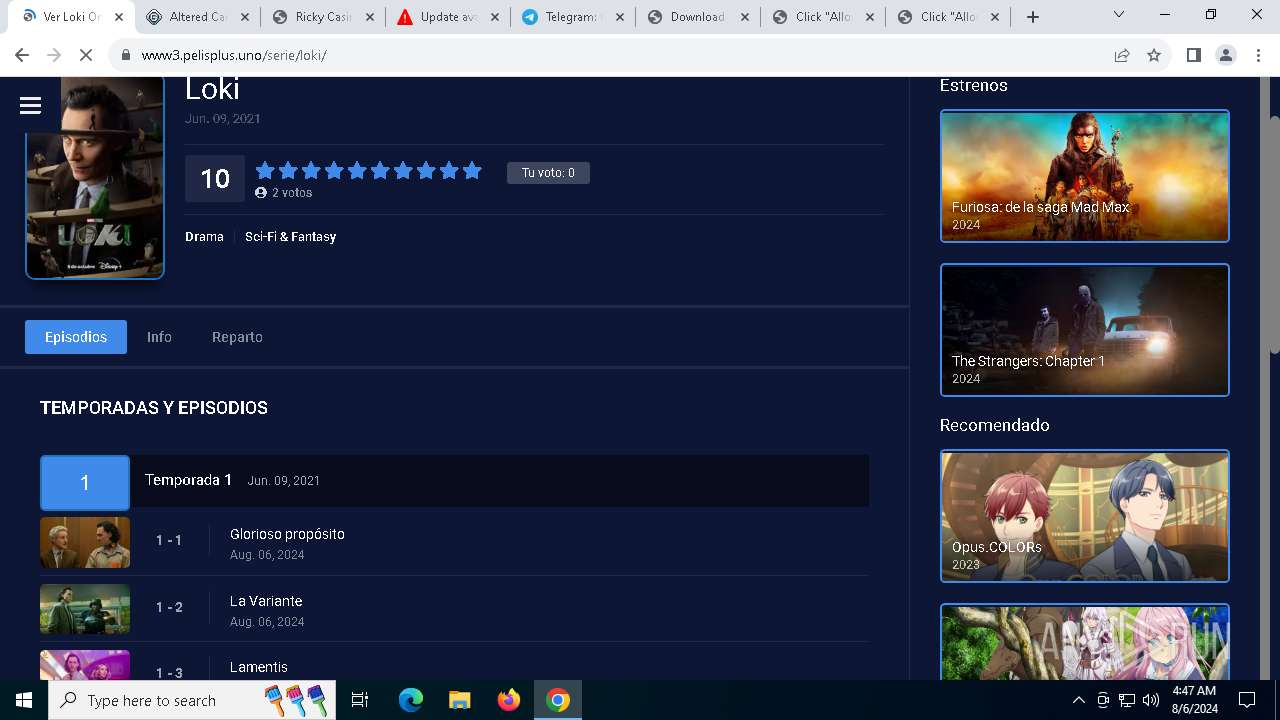Toggle the browser side panel
This screenshot has width=1280, height=720.
[1193, 55]
